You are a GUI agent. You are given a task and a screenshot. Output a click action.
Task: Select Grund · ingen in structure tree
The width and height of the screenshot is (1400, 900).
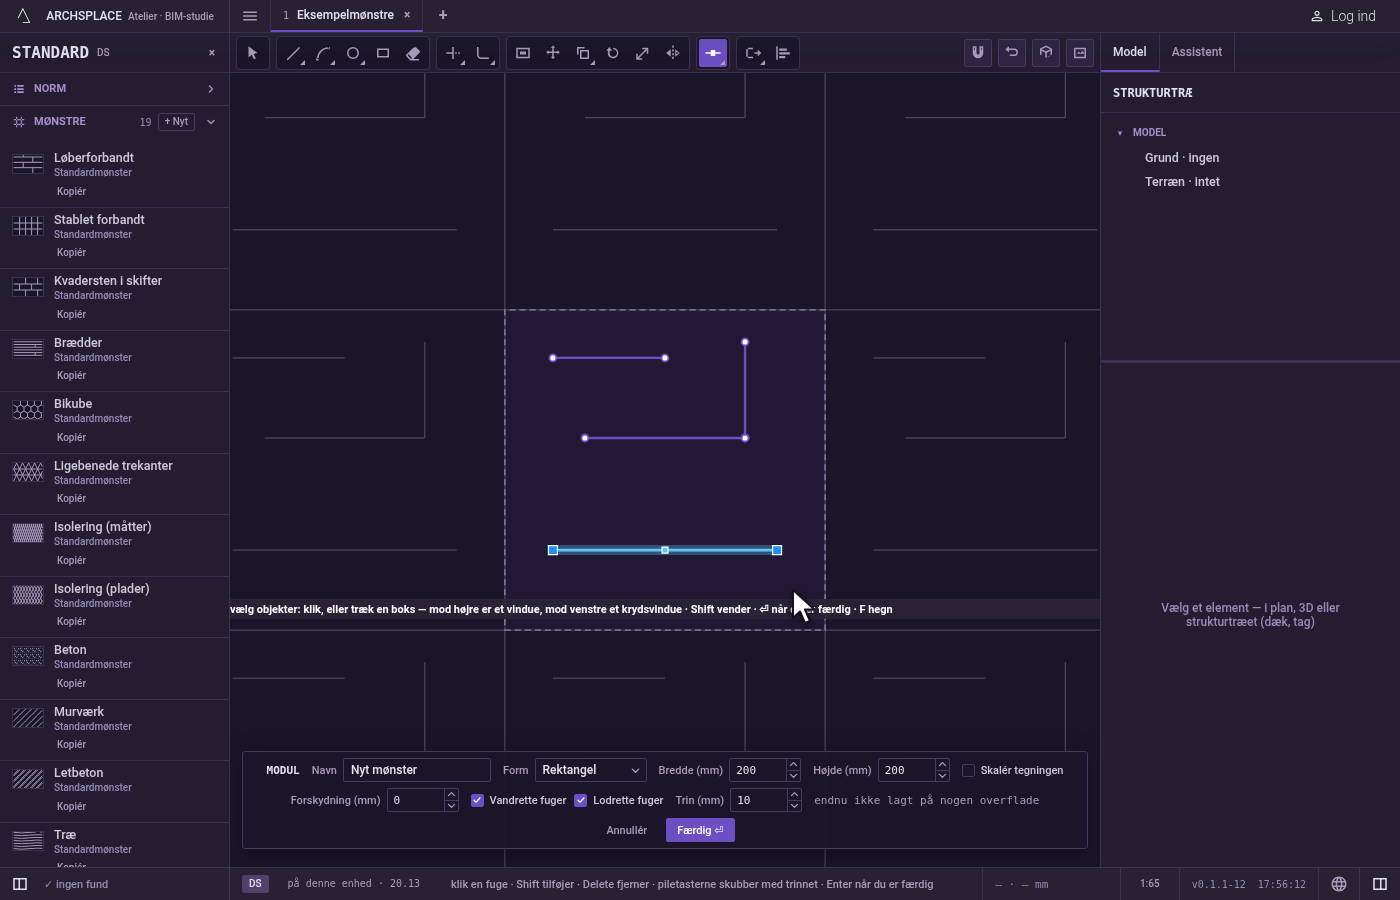coord(1182,158)
